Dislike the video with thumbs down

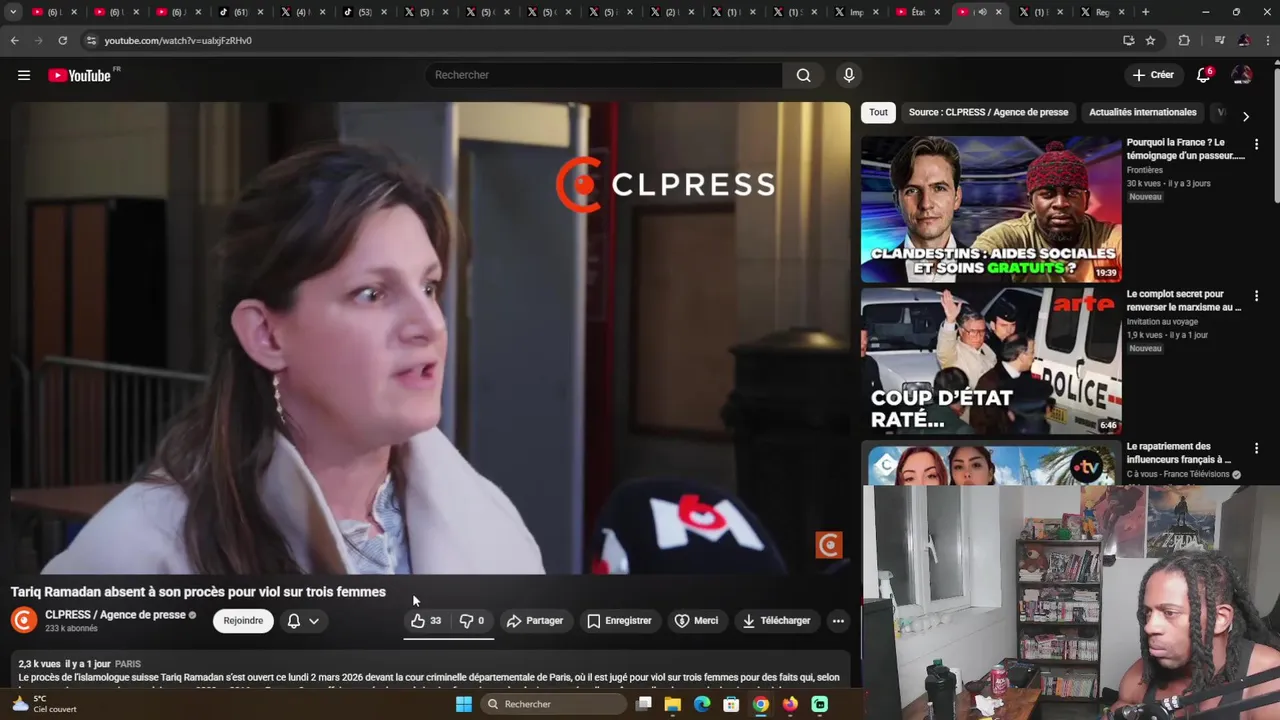(x=472, y=621)
